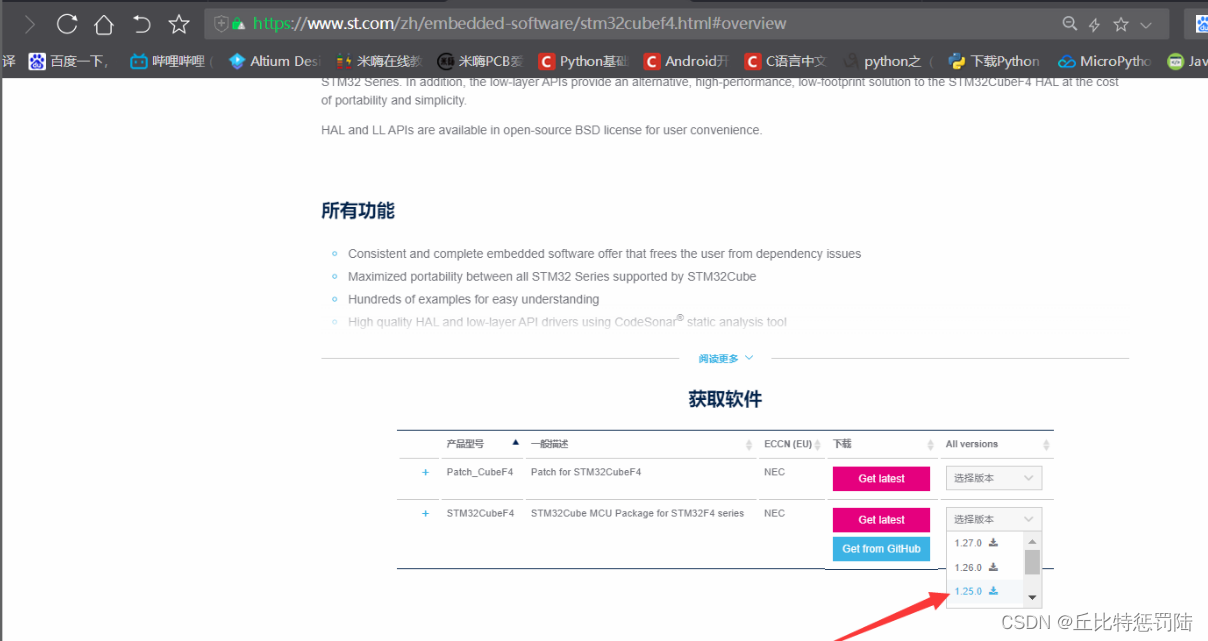This screenshot has height=641, width=1208.
Task: Open the Python基础 bookmark
Action: (x=583, y=61)
